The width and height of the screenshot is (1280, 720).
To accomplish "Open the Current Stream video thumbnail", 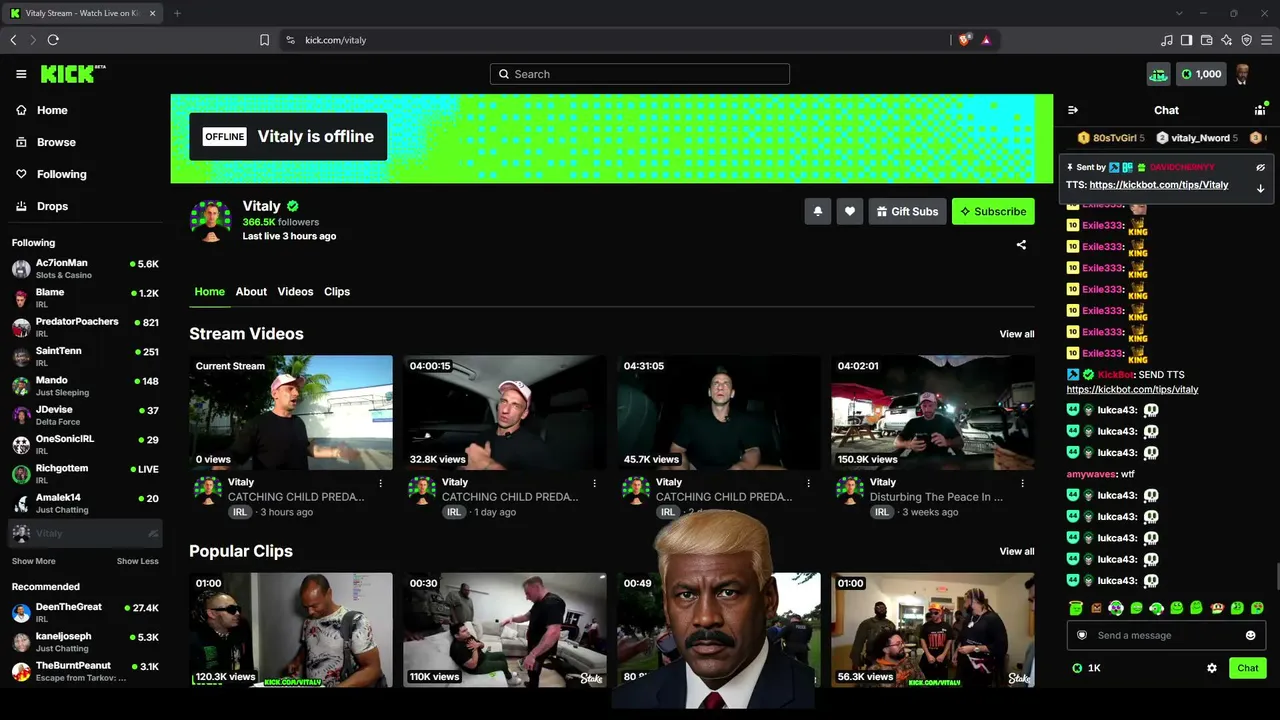I will (291, 412).
